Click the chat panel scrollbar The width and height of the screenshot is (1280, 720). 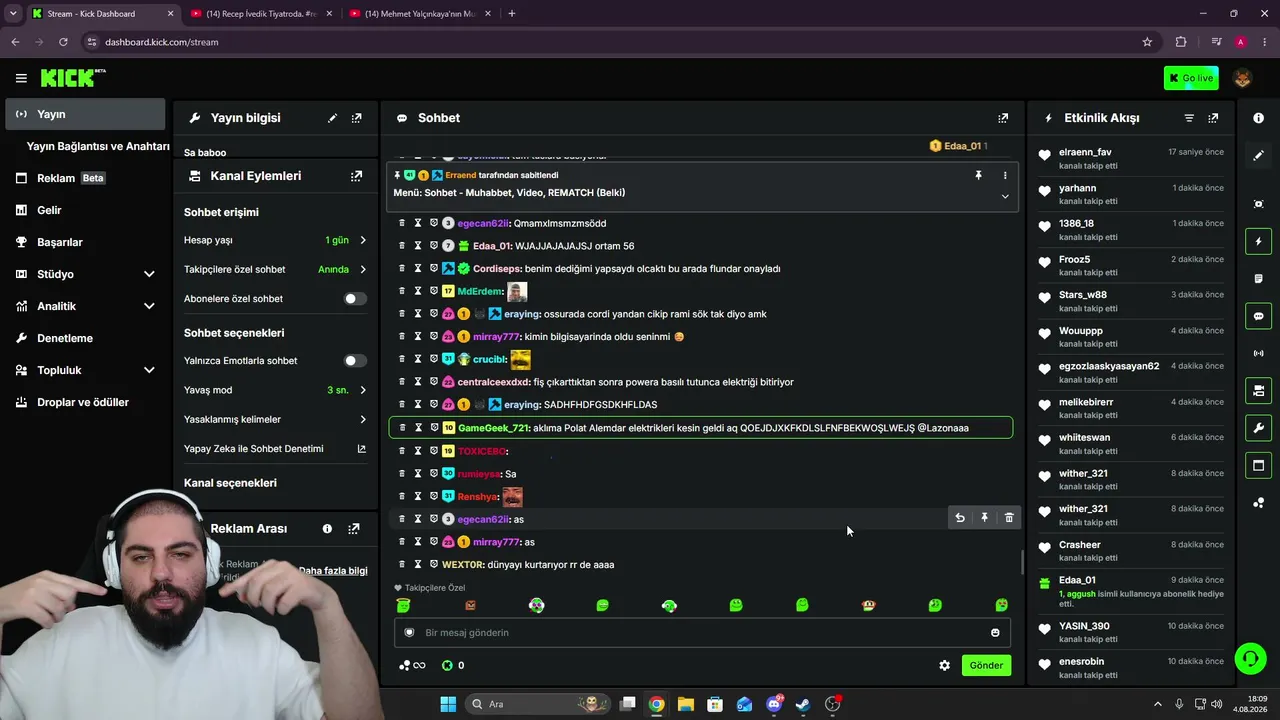(1022, 562)
